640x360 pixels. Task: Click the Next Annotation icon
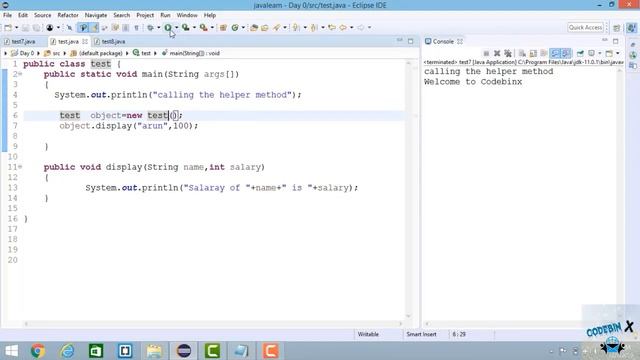pyautogui.click(x=296, y=28)
